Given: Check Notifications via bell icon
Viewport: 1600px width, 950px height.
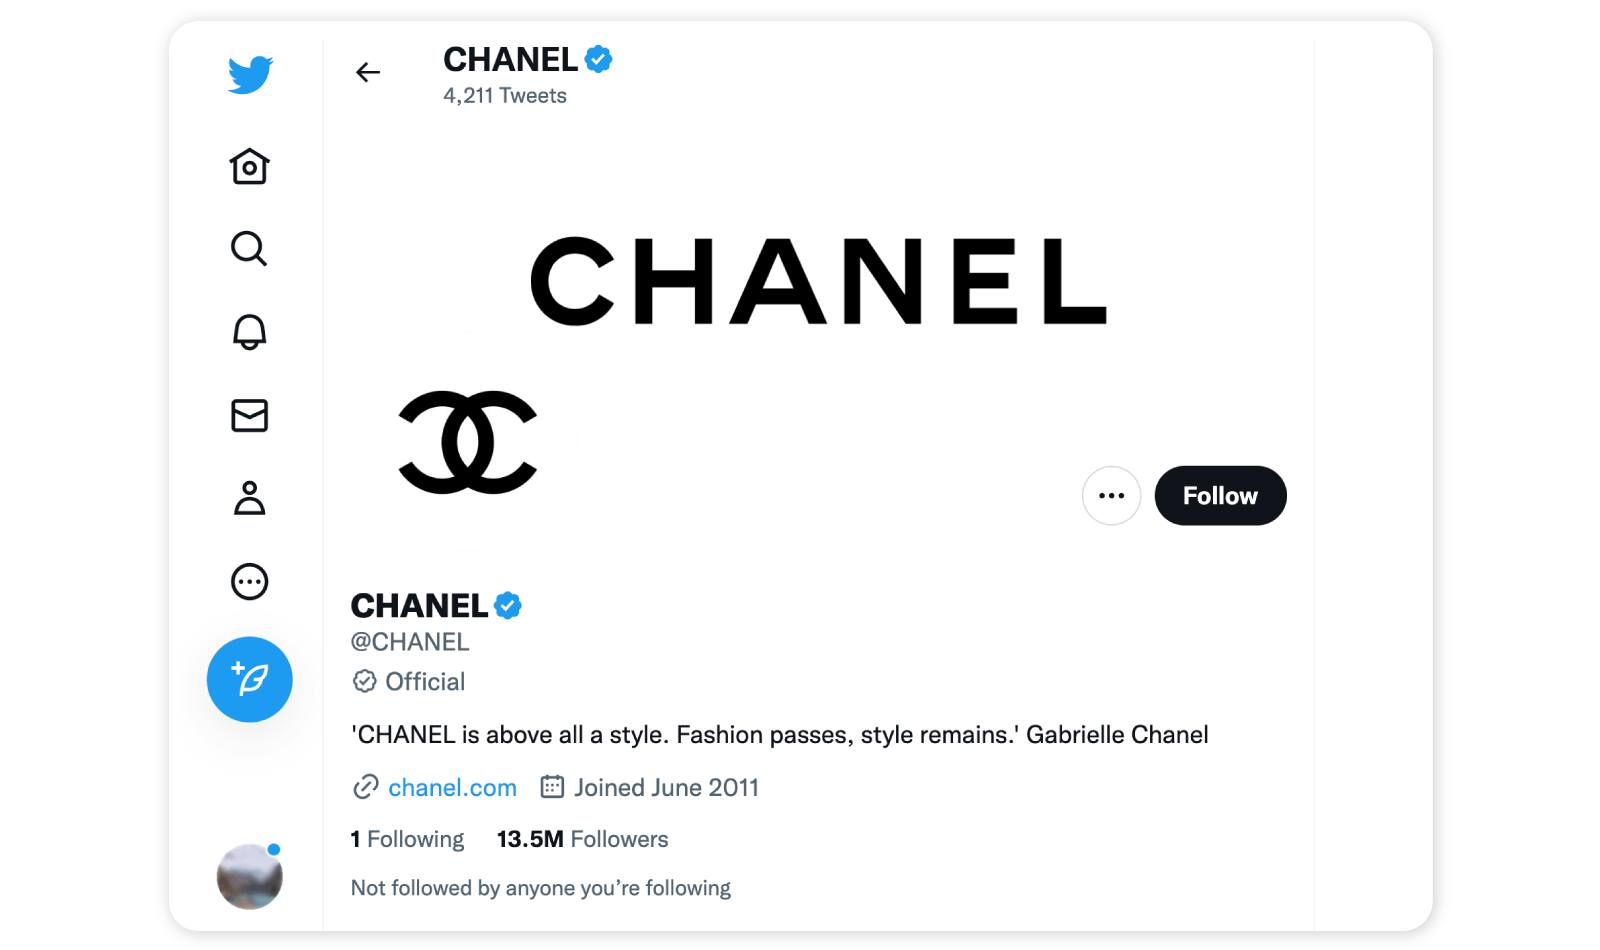Looking at the screenshot, I should pyautogui.click(x=249, y=332).
